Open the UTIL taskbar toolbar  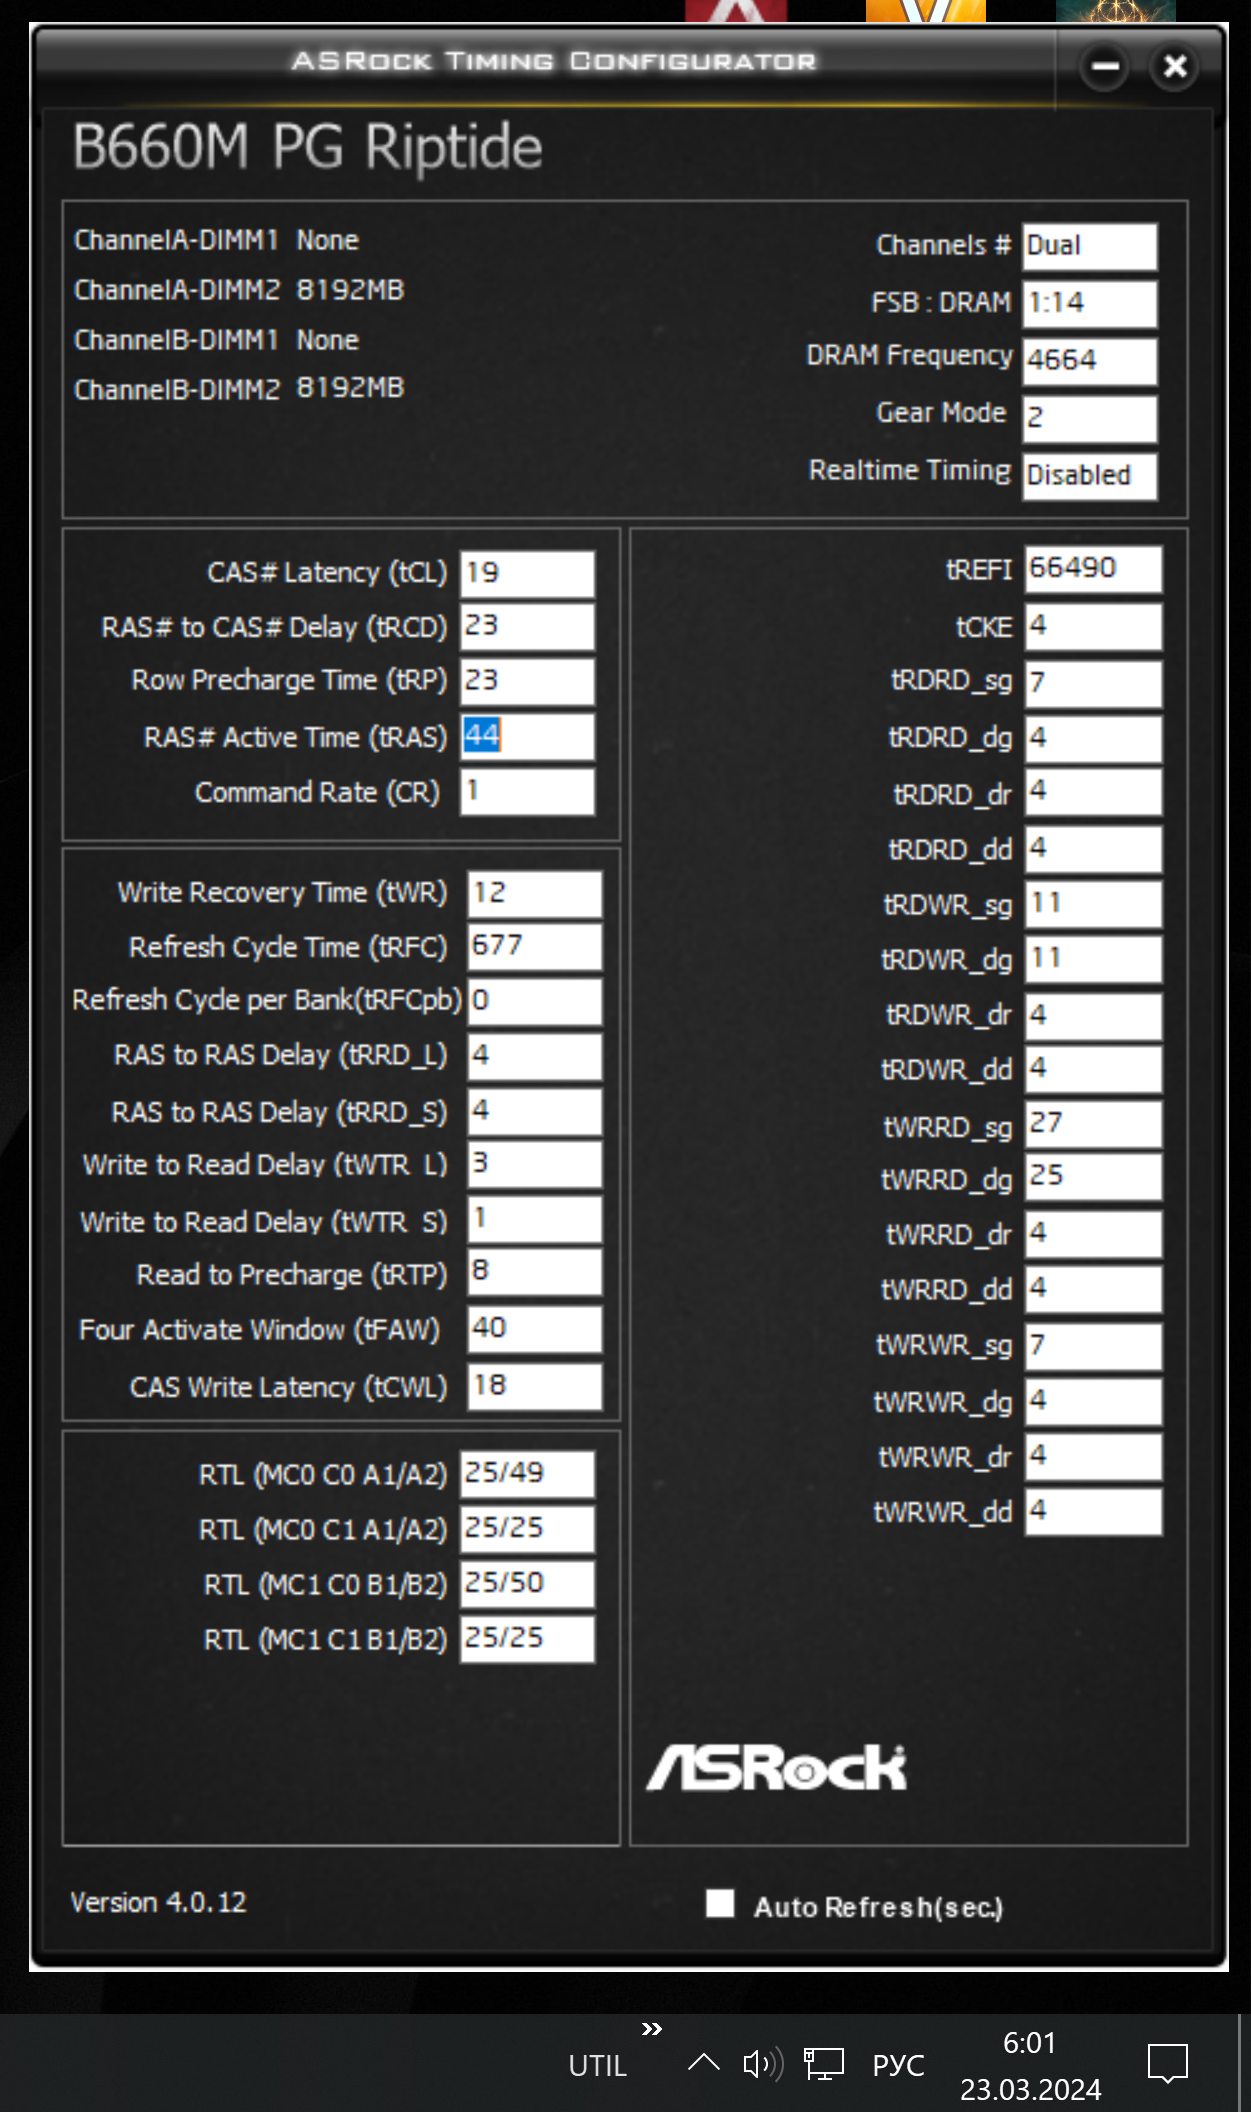[x=597, y=2066]
